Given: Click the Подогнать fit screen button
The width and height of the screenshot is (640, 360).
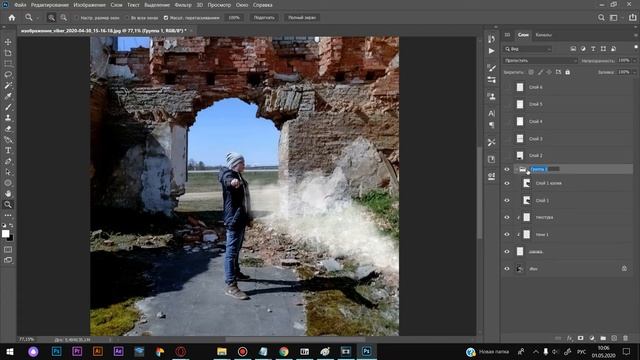Looking at the screenshot, I should click(x=264, y=18).
